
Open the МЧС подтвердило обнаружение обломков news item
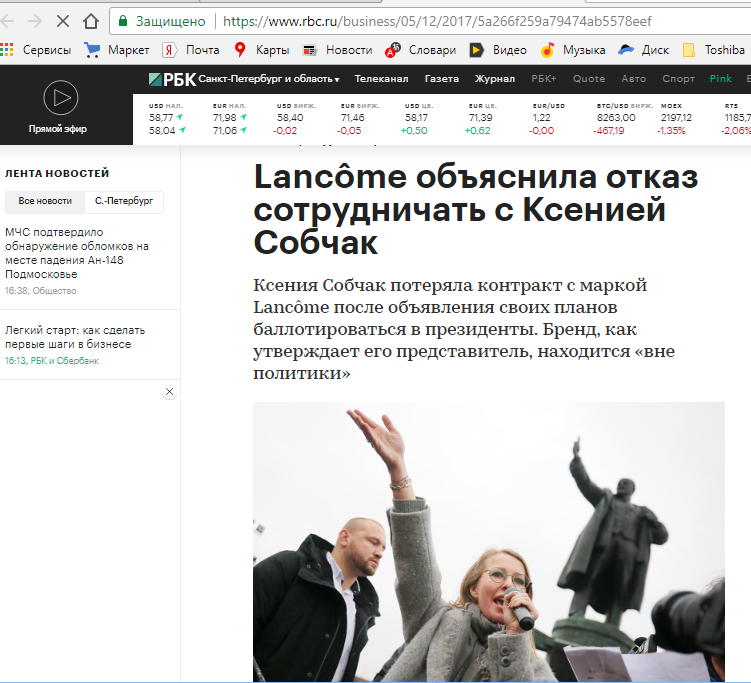77,253
